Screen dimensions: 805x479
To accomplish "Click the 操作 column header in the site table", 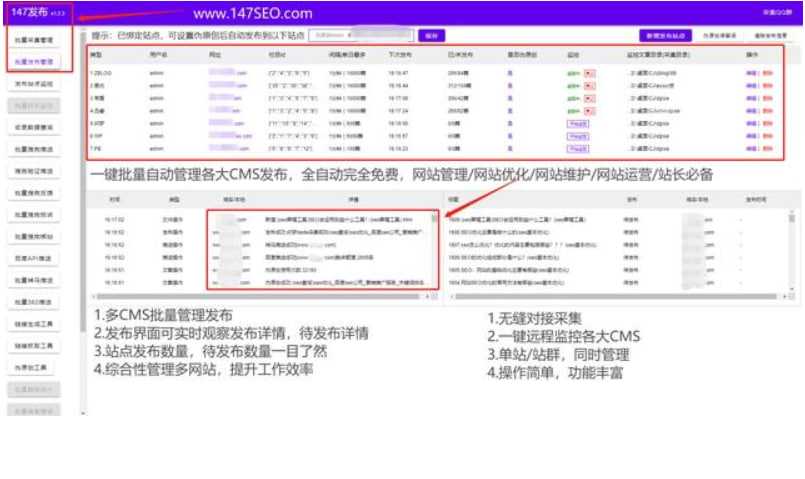I will (x=752, y=54).
